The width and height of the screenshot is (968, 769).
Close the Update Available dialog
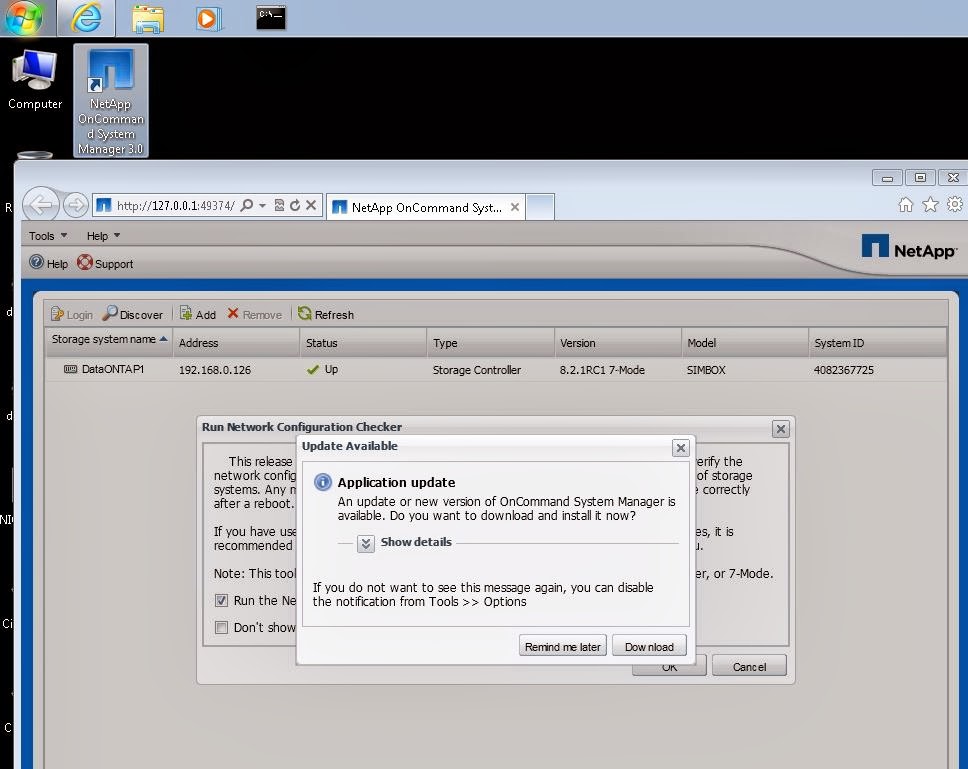pyautogui.click(x=680, y=447)
